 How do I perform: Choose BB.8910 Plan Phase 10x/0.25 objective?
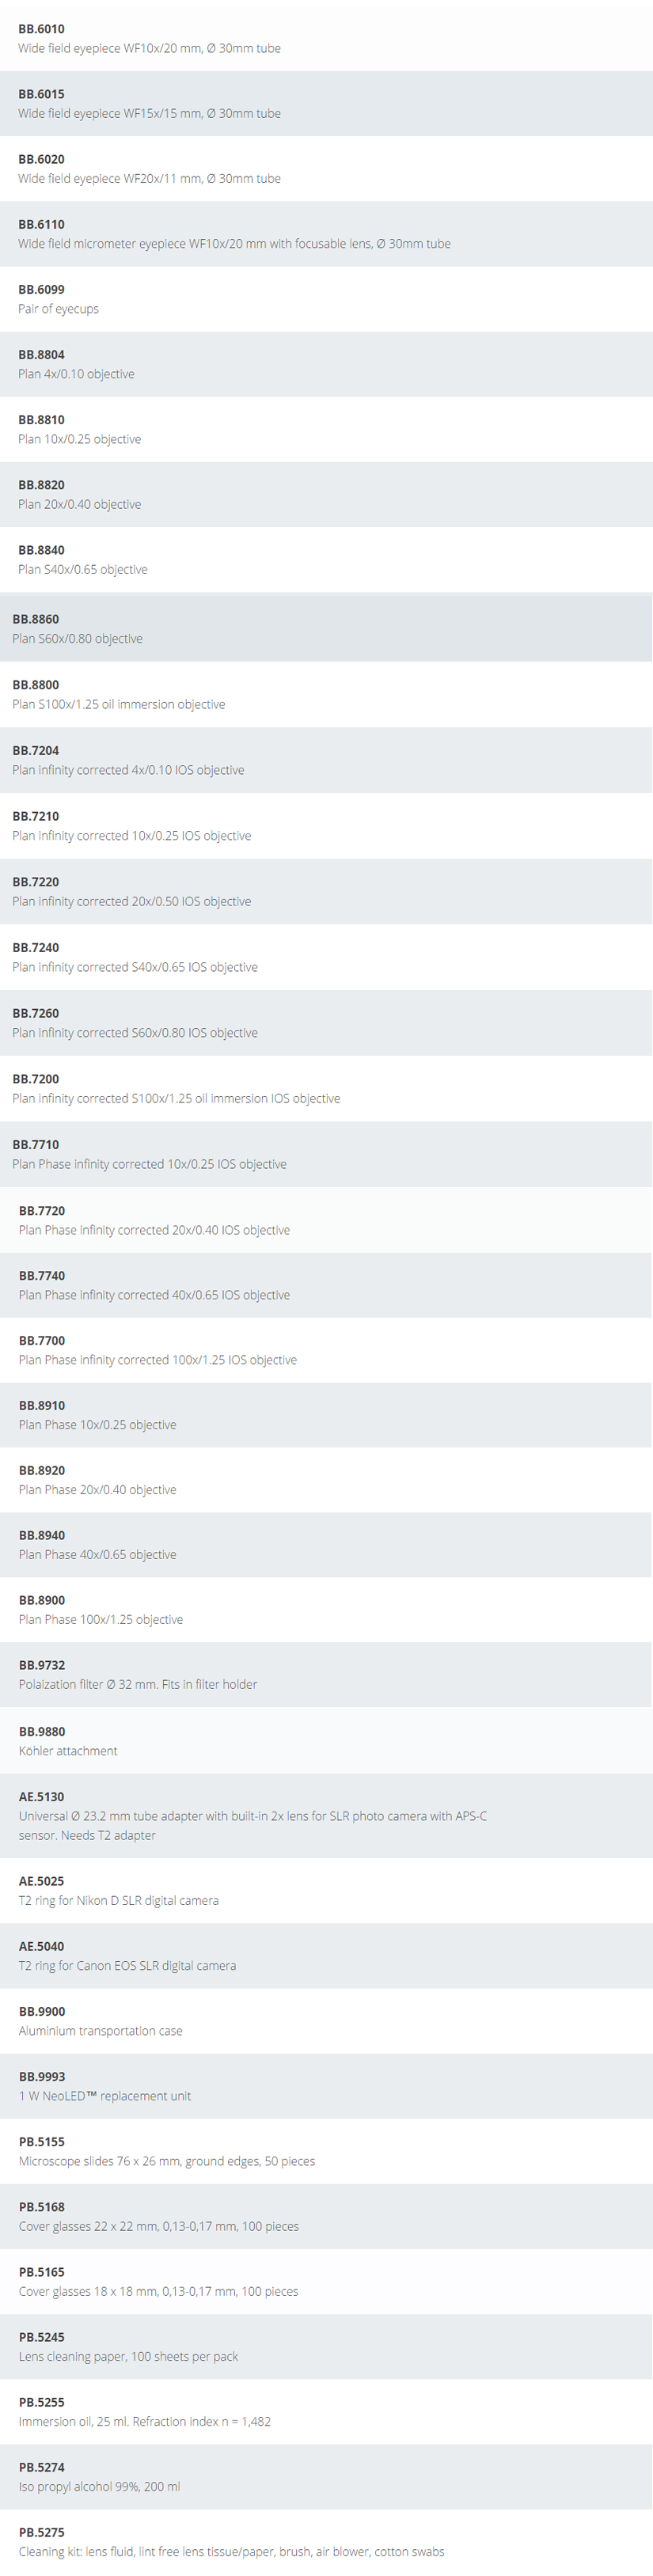pos(326,1415)
